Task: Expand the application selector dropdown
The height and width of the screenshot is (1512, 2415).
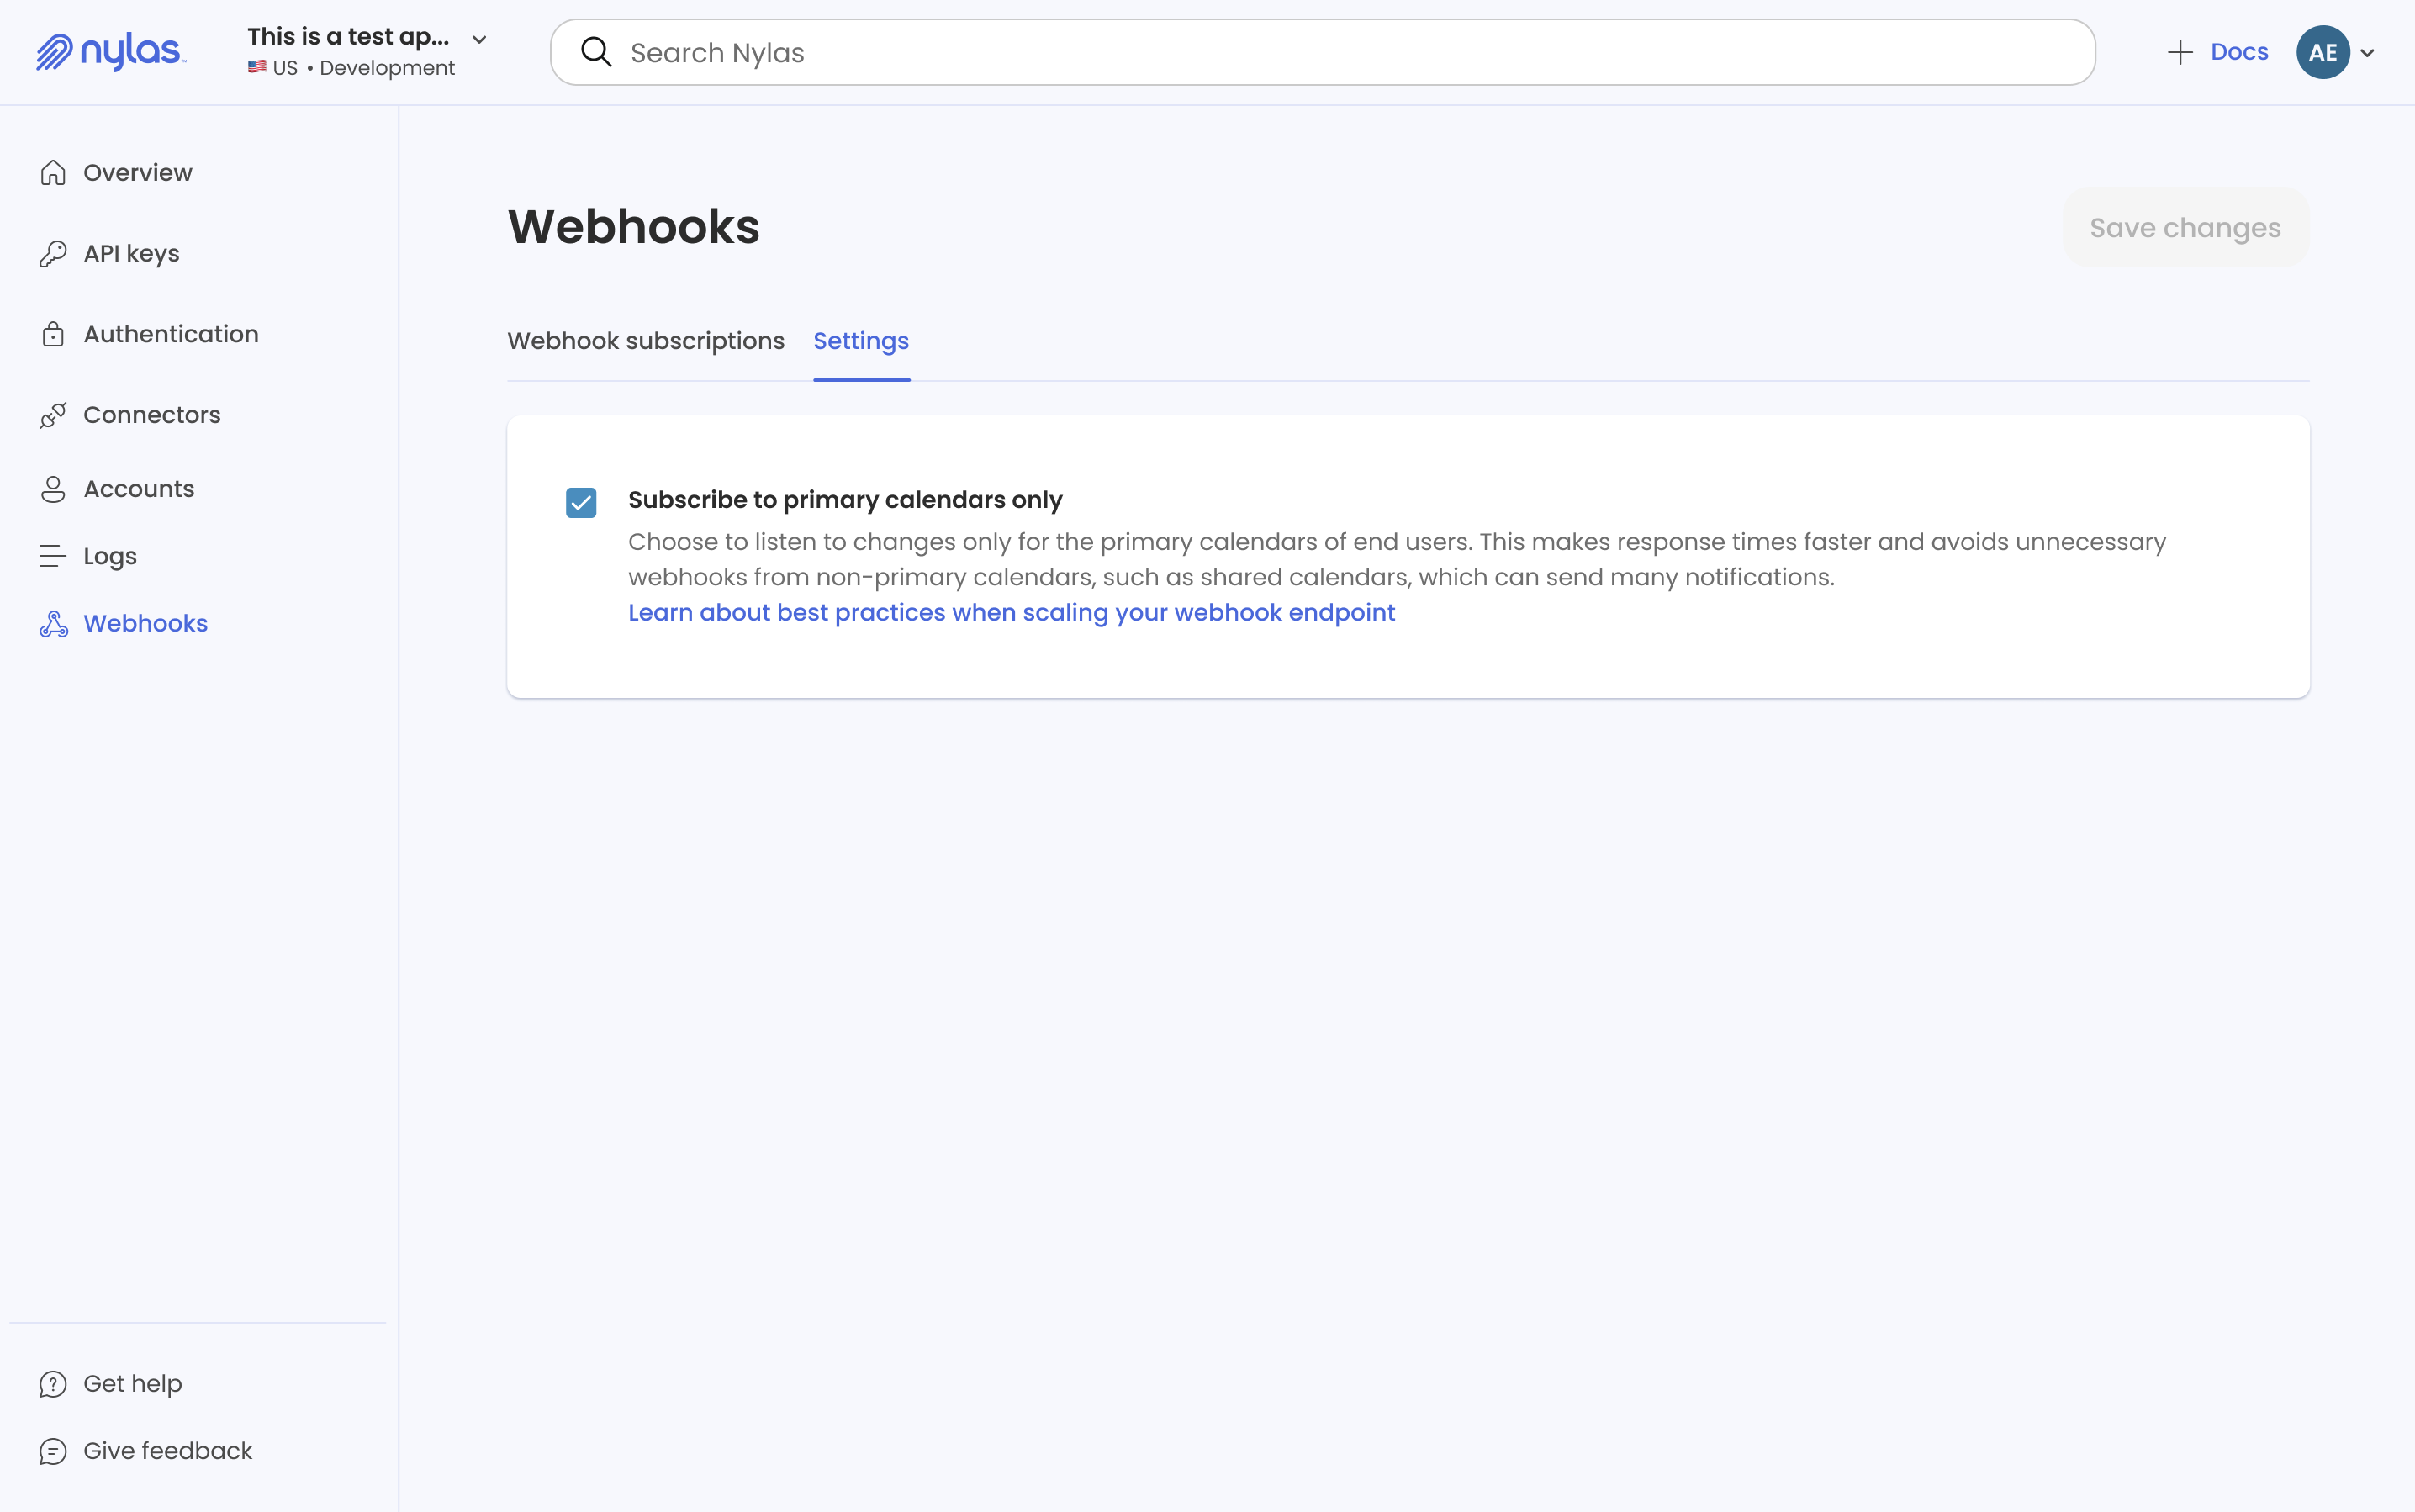Action: click(x=479, y=39)
